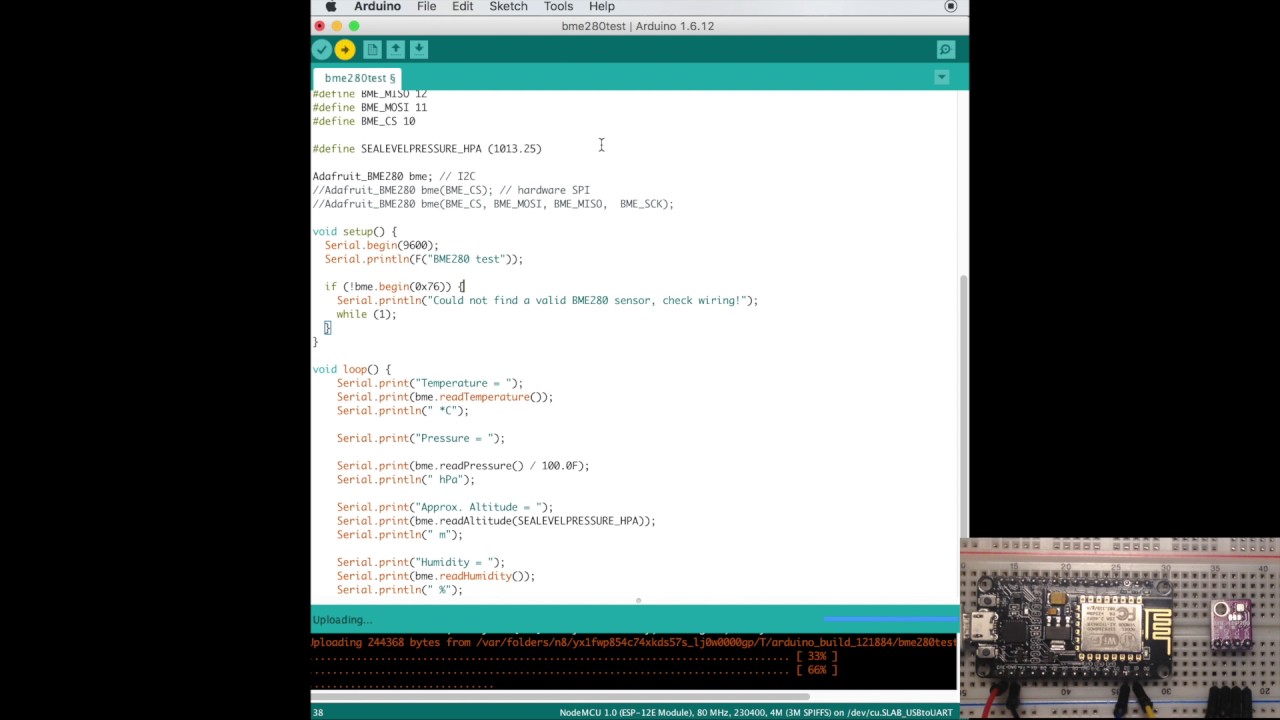The width and height of the screenshot is (1280, 720).
Task: Click the '#define BME_CS 10' line
Action: tap(363, 121)
